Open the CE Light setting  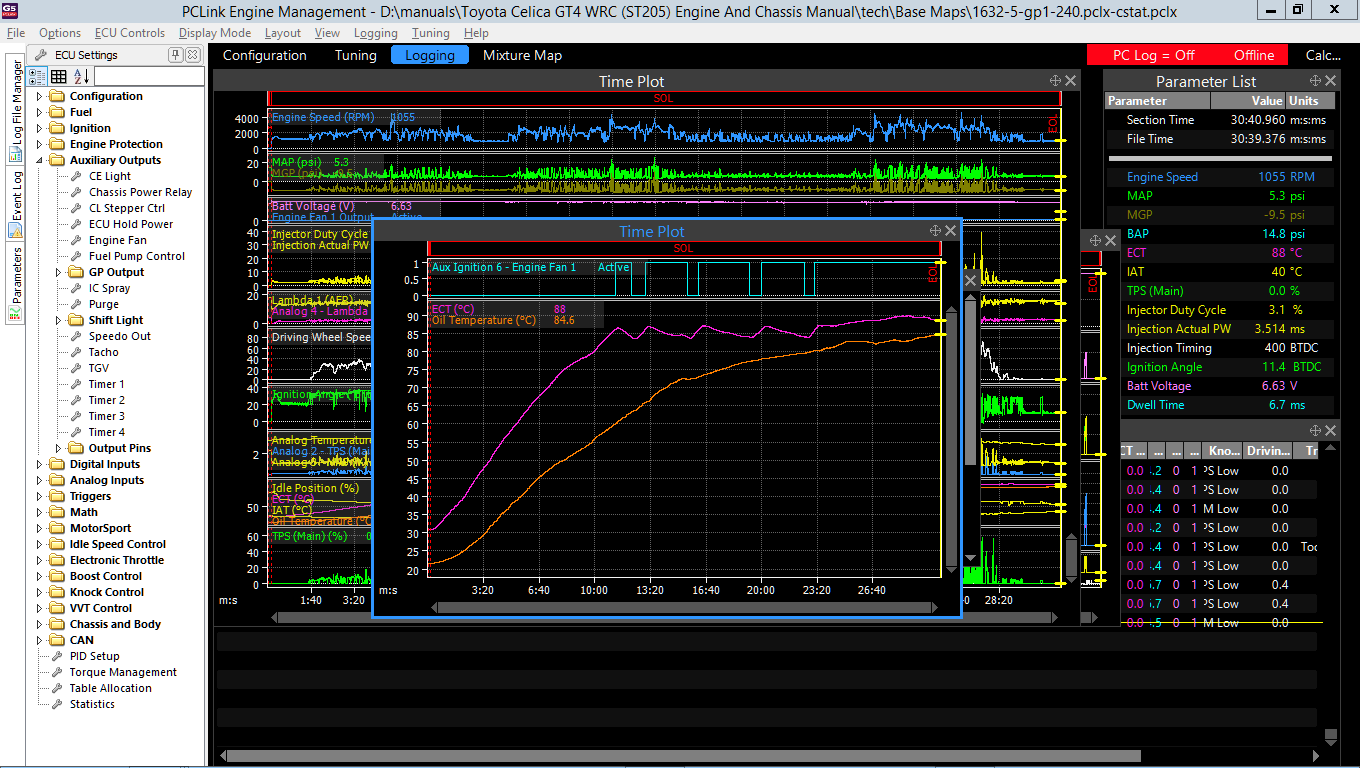(x=109, y=176)
